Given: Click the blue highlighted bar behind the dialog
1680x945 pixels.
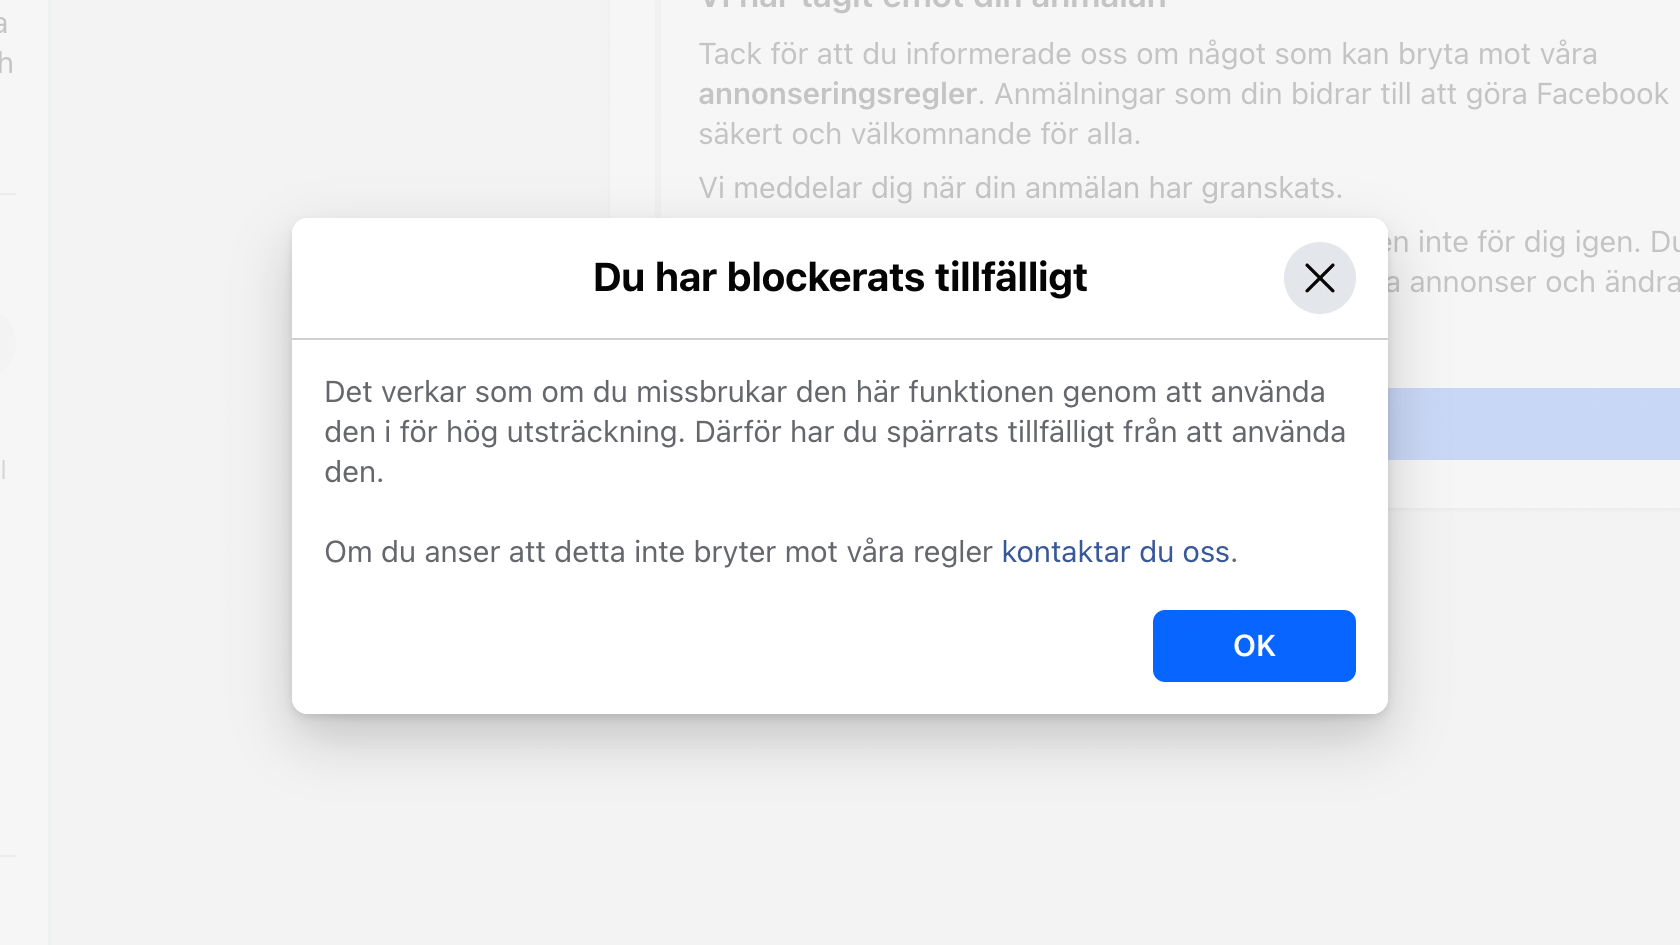Looking at the screenshot, I should [1533, 424].
